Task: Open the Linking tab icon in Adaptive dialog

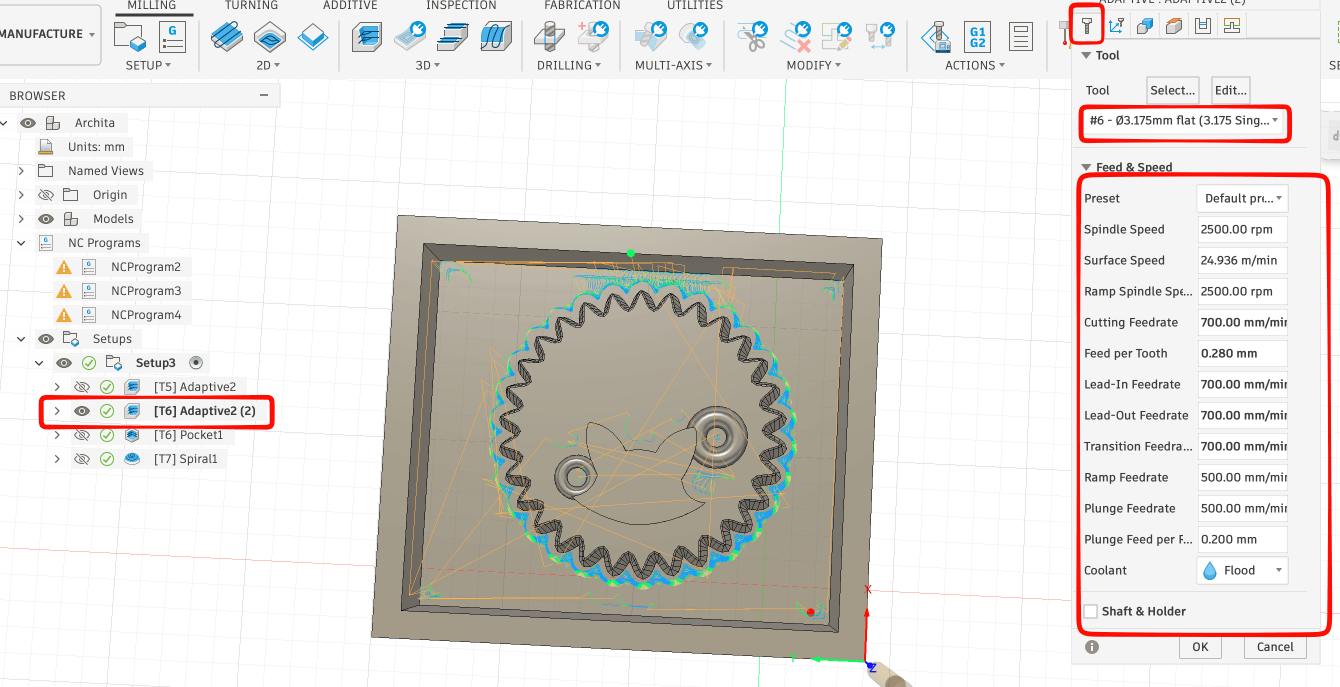Action: 1203,26
